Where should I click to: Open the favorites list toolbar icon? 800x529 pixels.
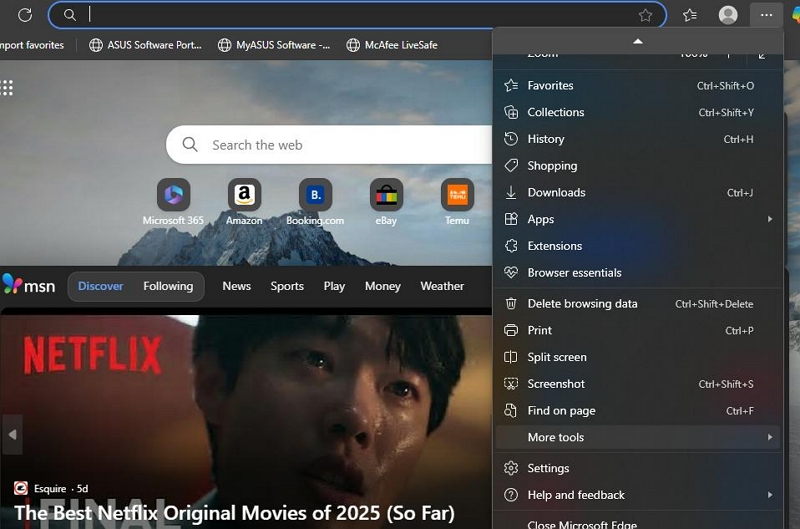tap(690, 15)
